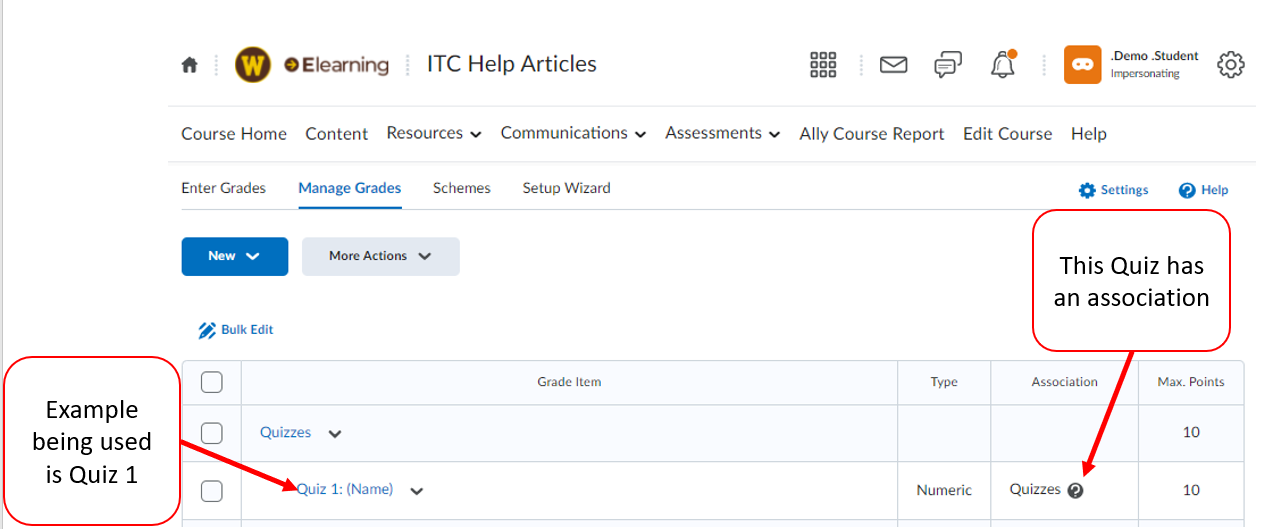Tick the Quizzes category checkbox

pyautogui.click(x=212, y=433)
